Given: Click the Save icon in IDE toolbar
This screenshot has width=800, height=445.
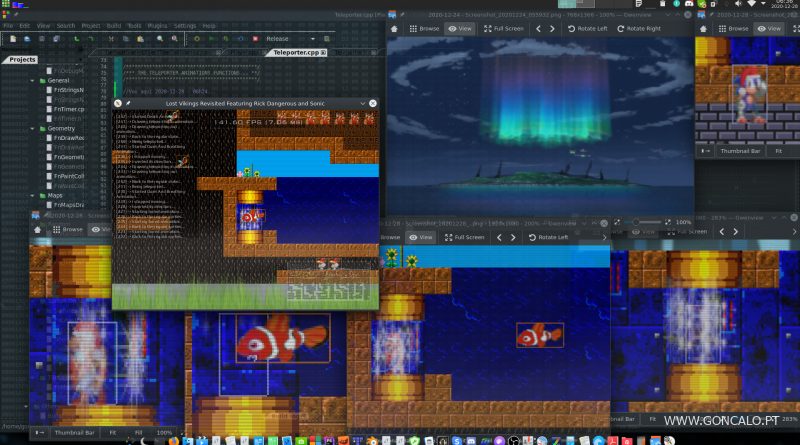Looking at the screenshot, I should [42, 39].
